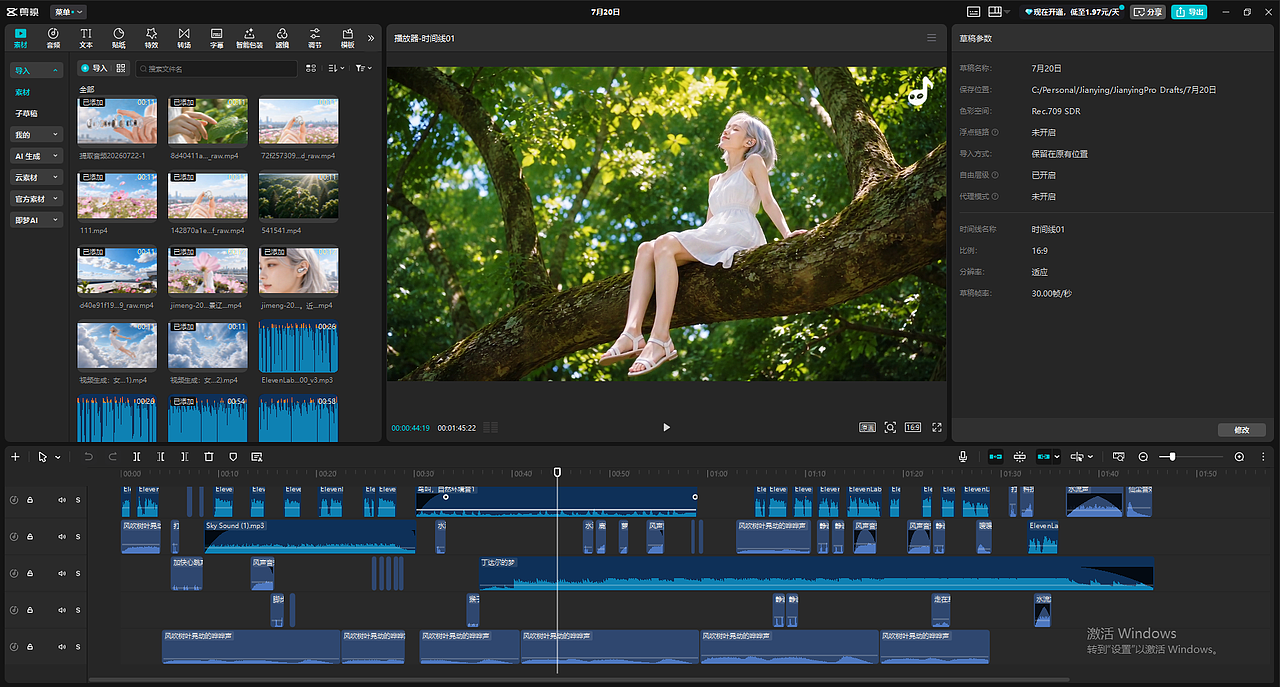
Task: Open the media filter dropdown
Action: coord(363,68)
